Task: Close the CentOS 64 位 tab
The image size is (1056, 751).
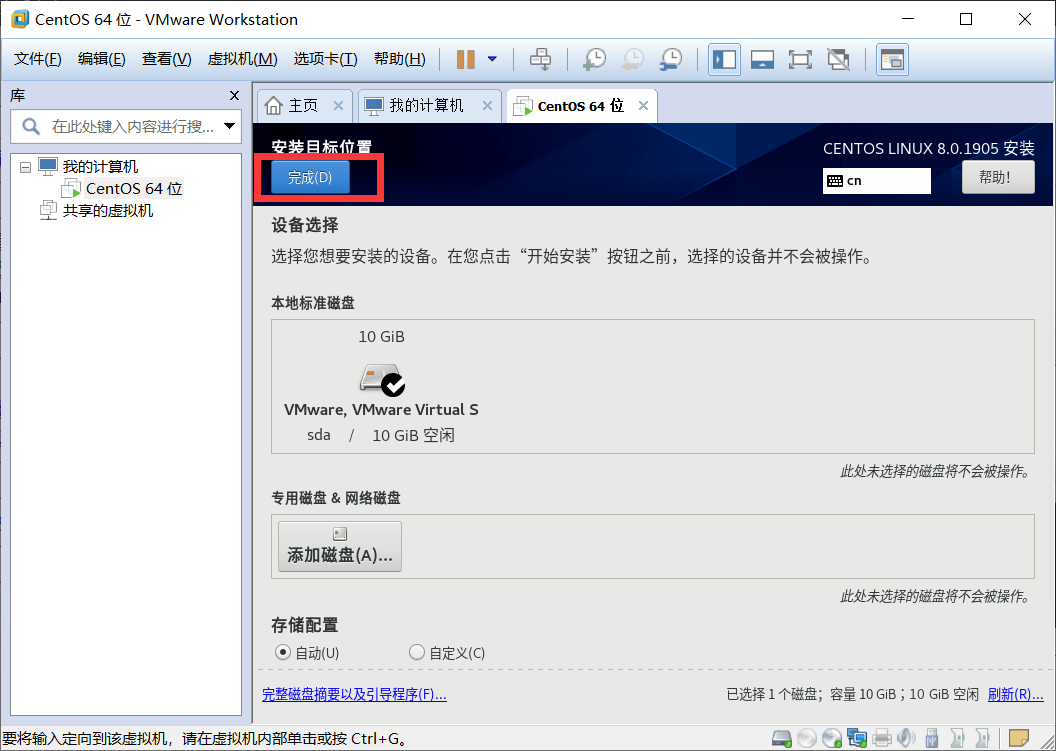Action: [x=643, y=106]
